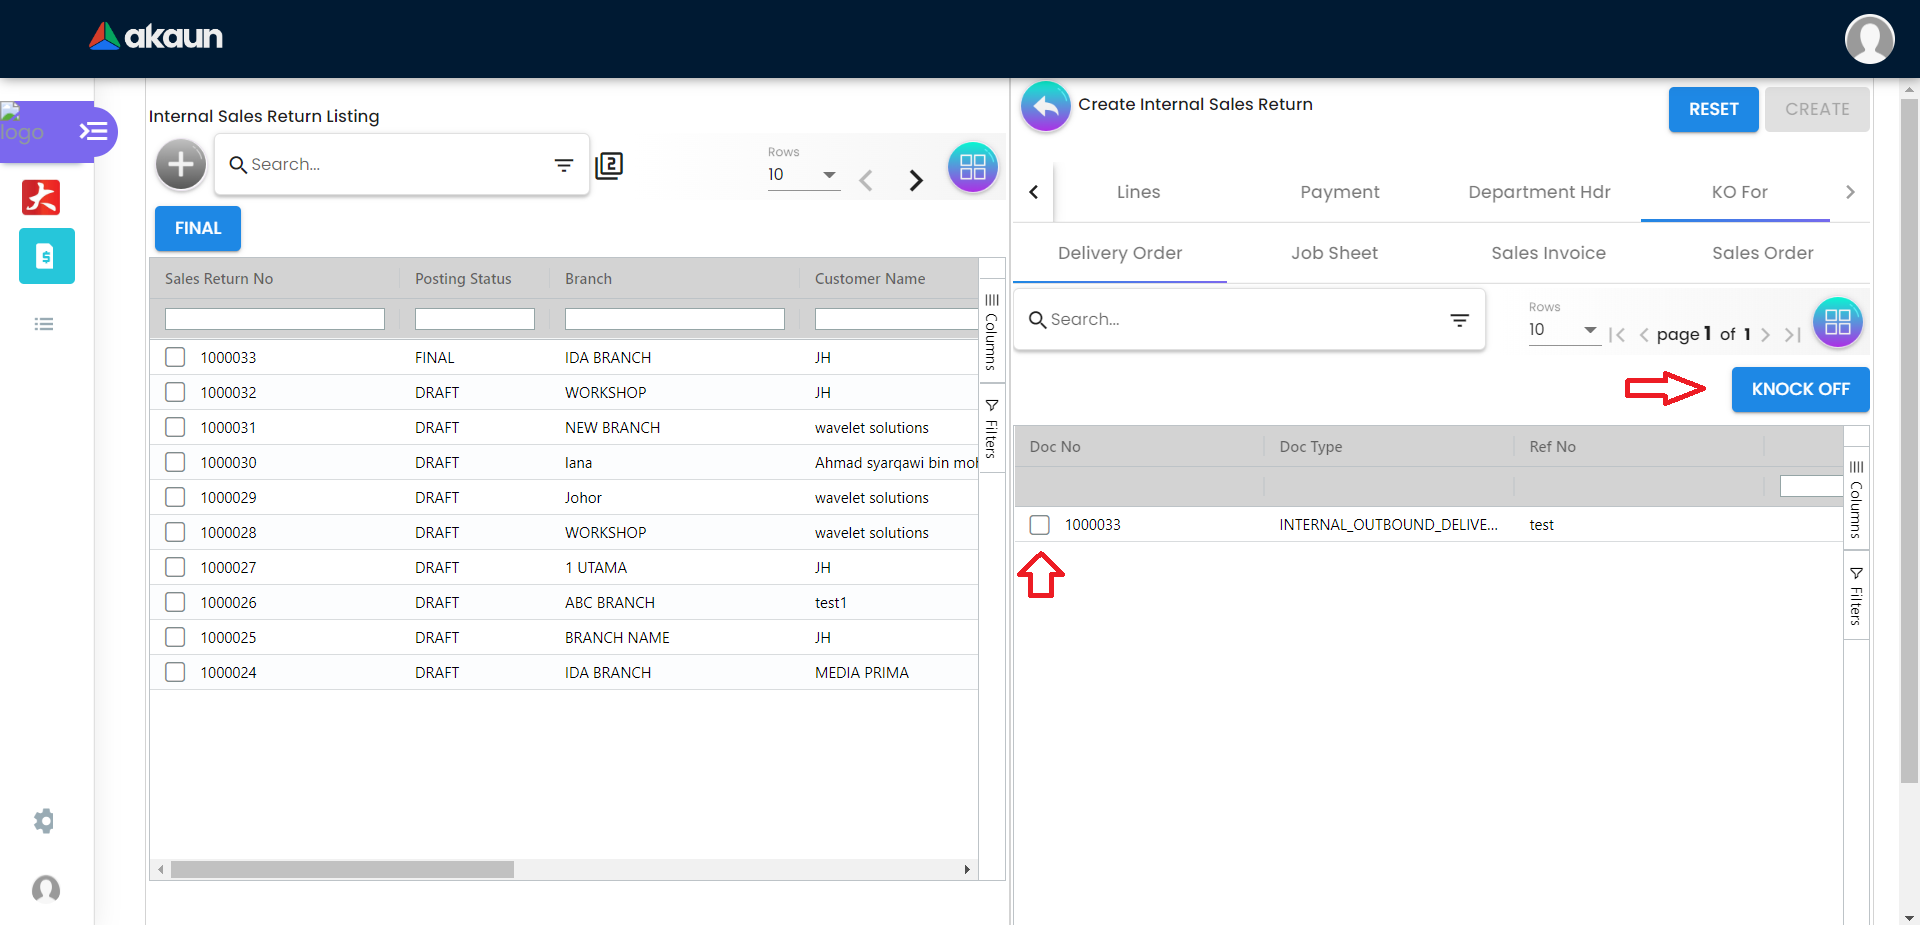Screen dimensions: 1920x925
Task: Click the listing search filter icon
Action: click(564, 165)
